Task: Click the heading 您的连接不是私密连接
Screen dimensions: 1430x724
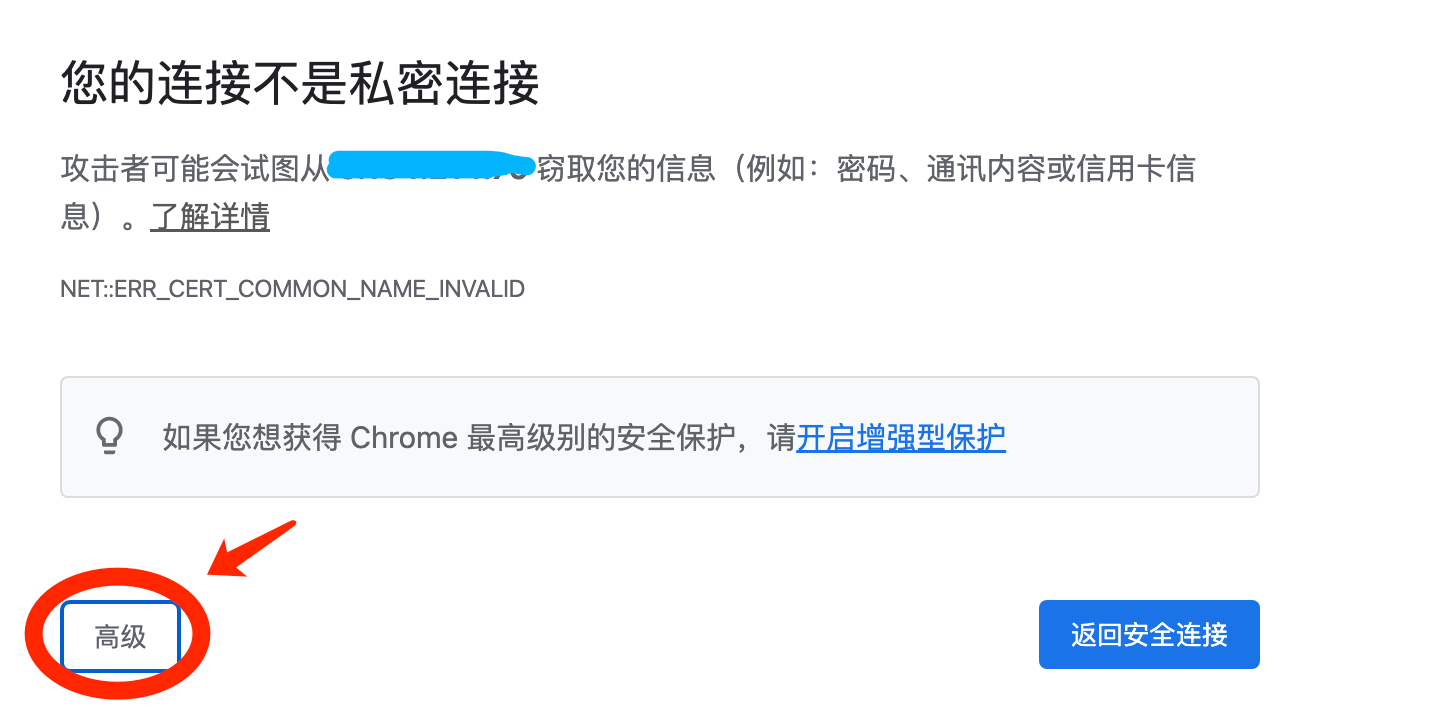Action: [300, 83]
